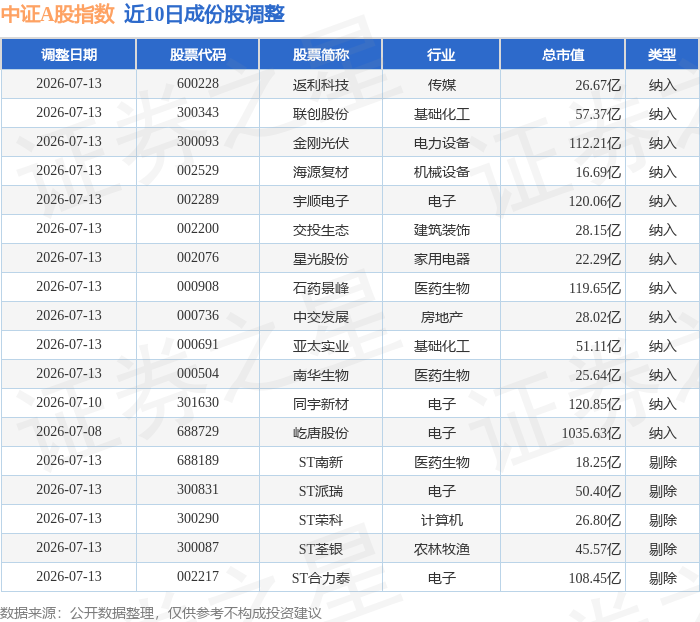Click the 中证A股指数 title text
The image size is (700, 622).
58,14
